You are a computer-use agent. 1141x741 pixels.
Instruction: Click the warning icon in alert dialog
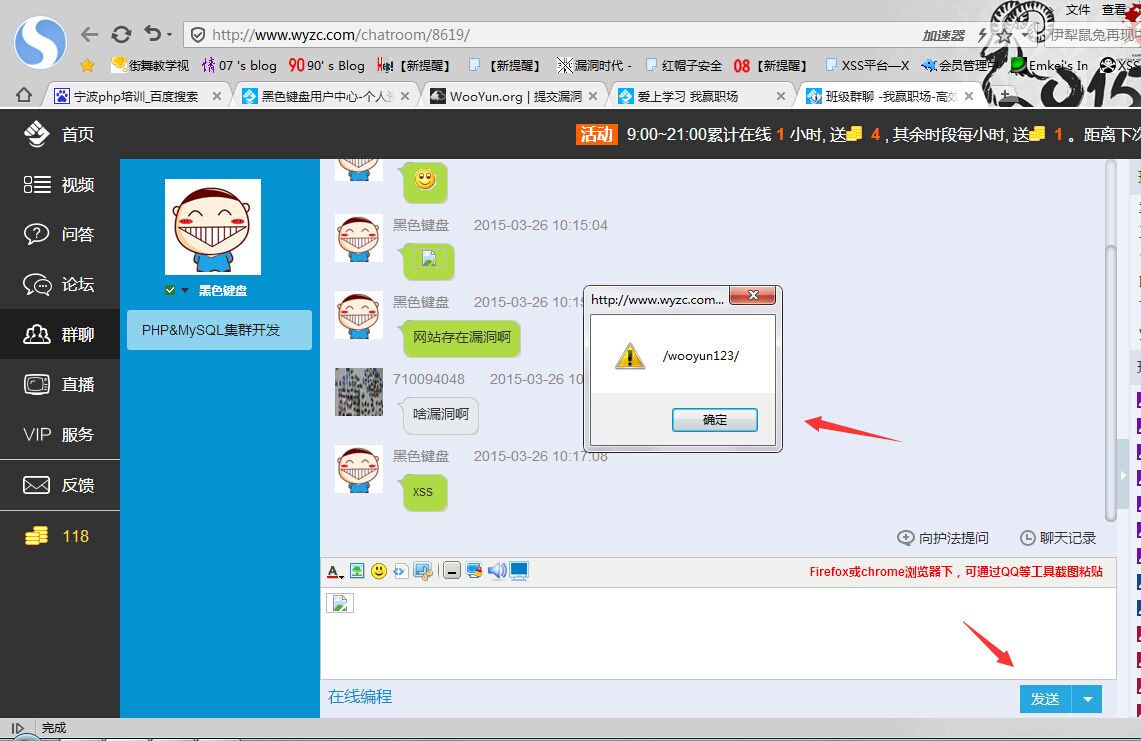(630, 356)
